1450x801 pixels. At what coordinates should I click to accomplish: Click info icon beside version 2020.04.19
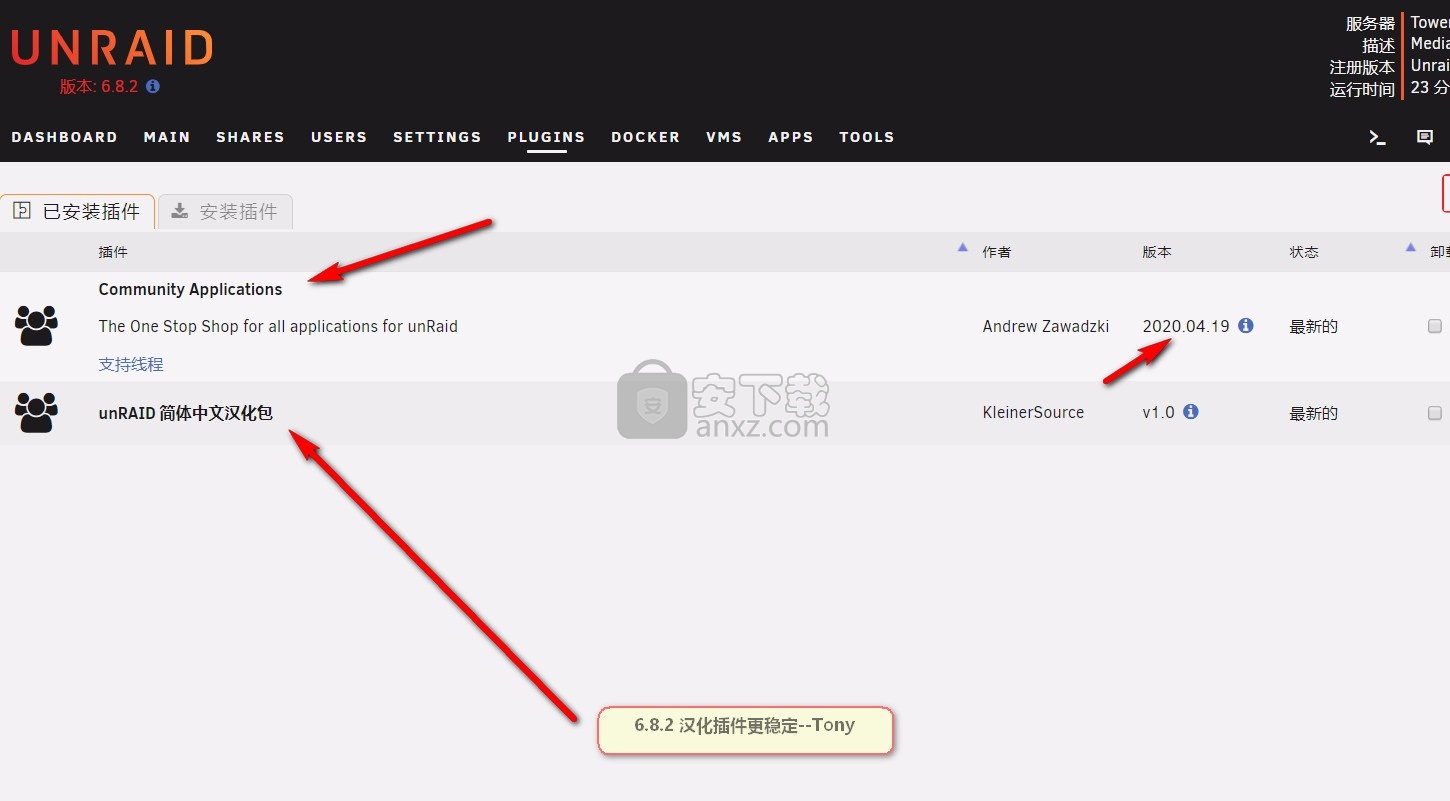pos(1246,325)
